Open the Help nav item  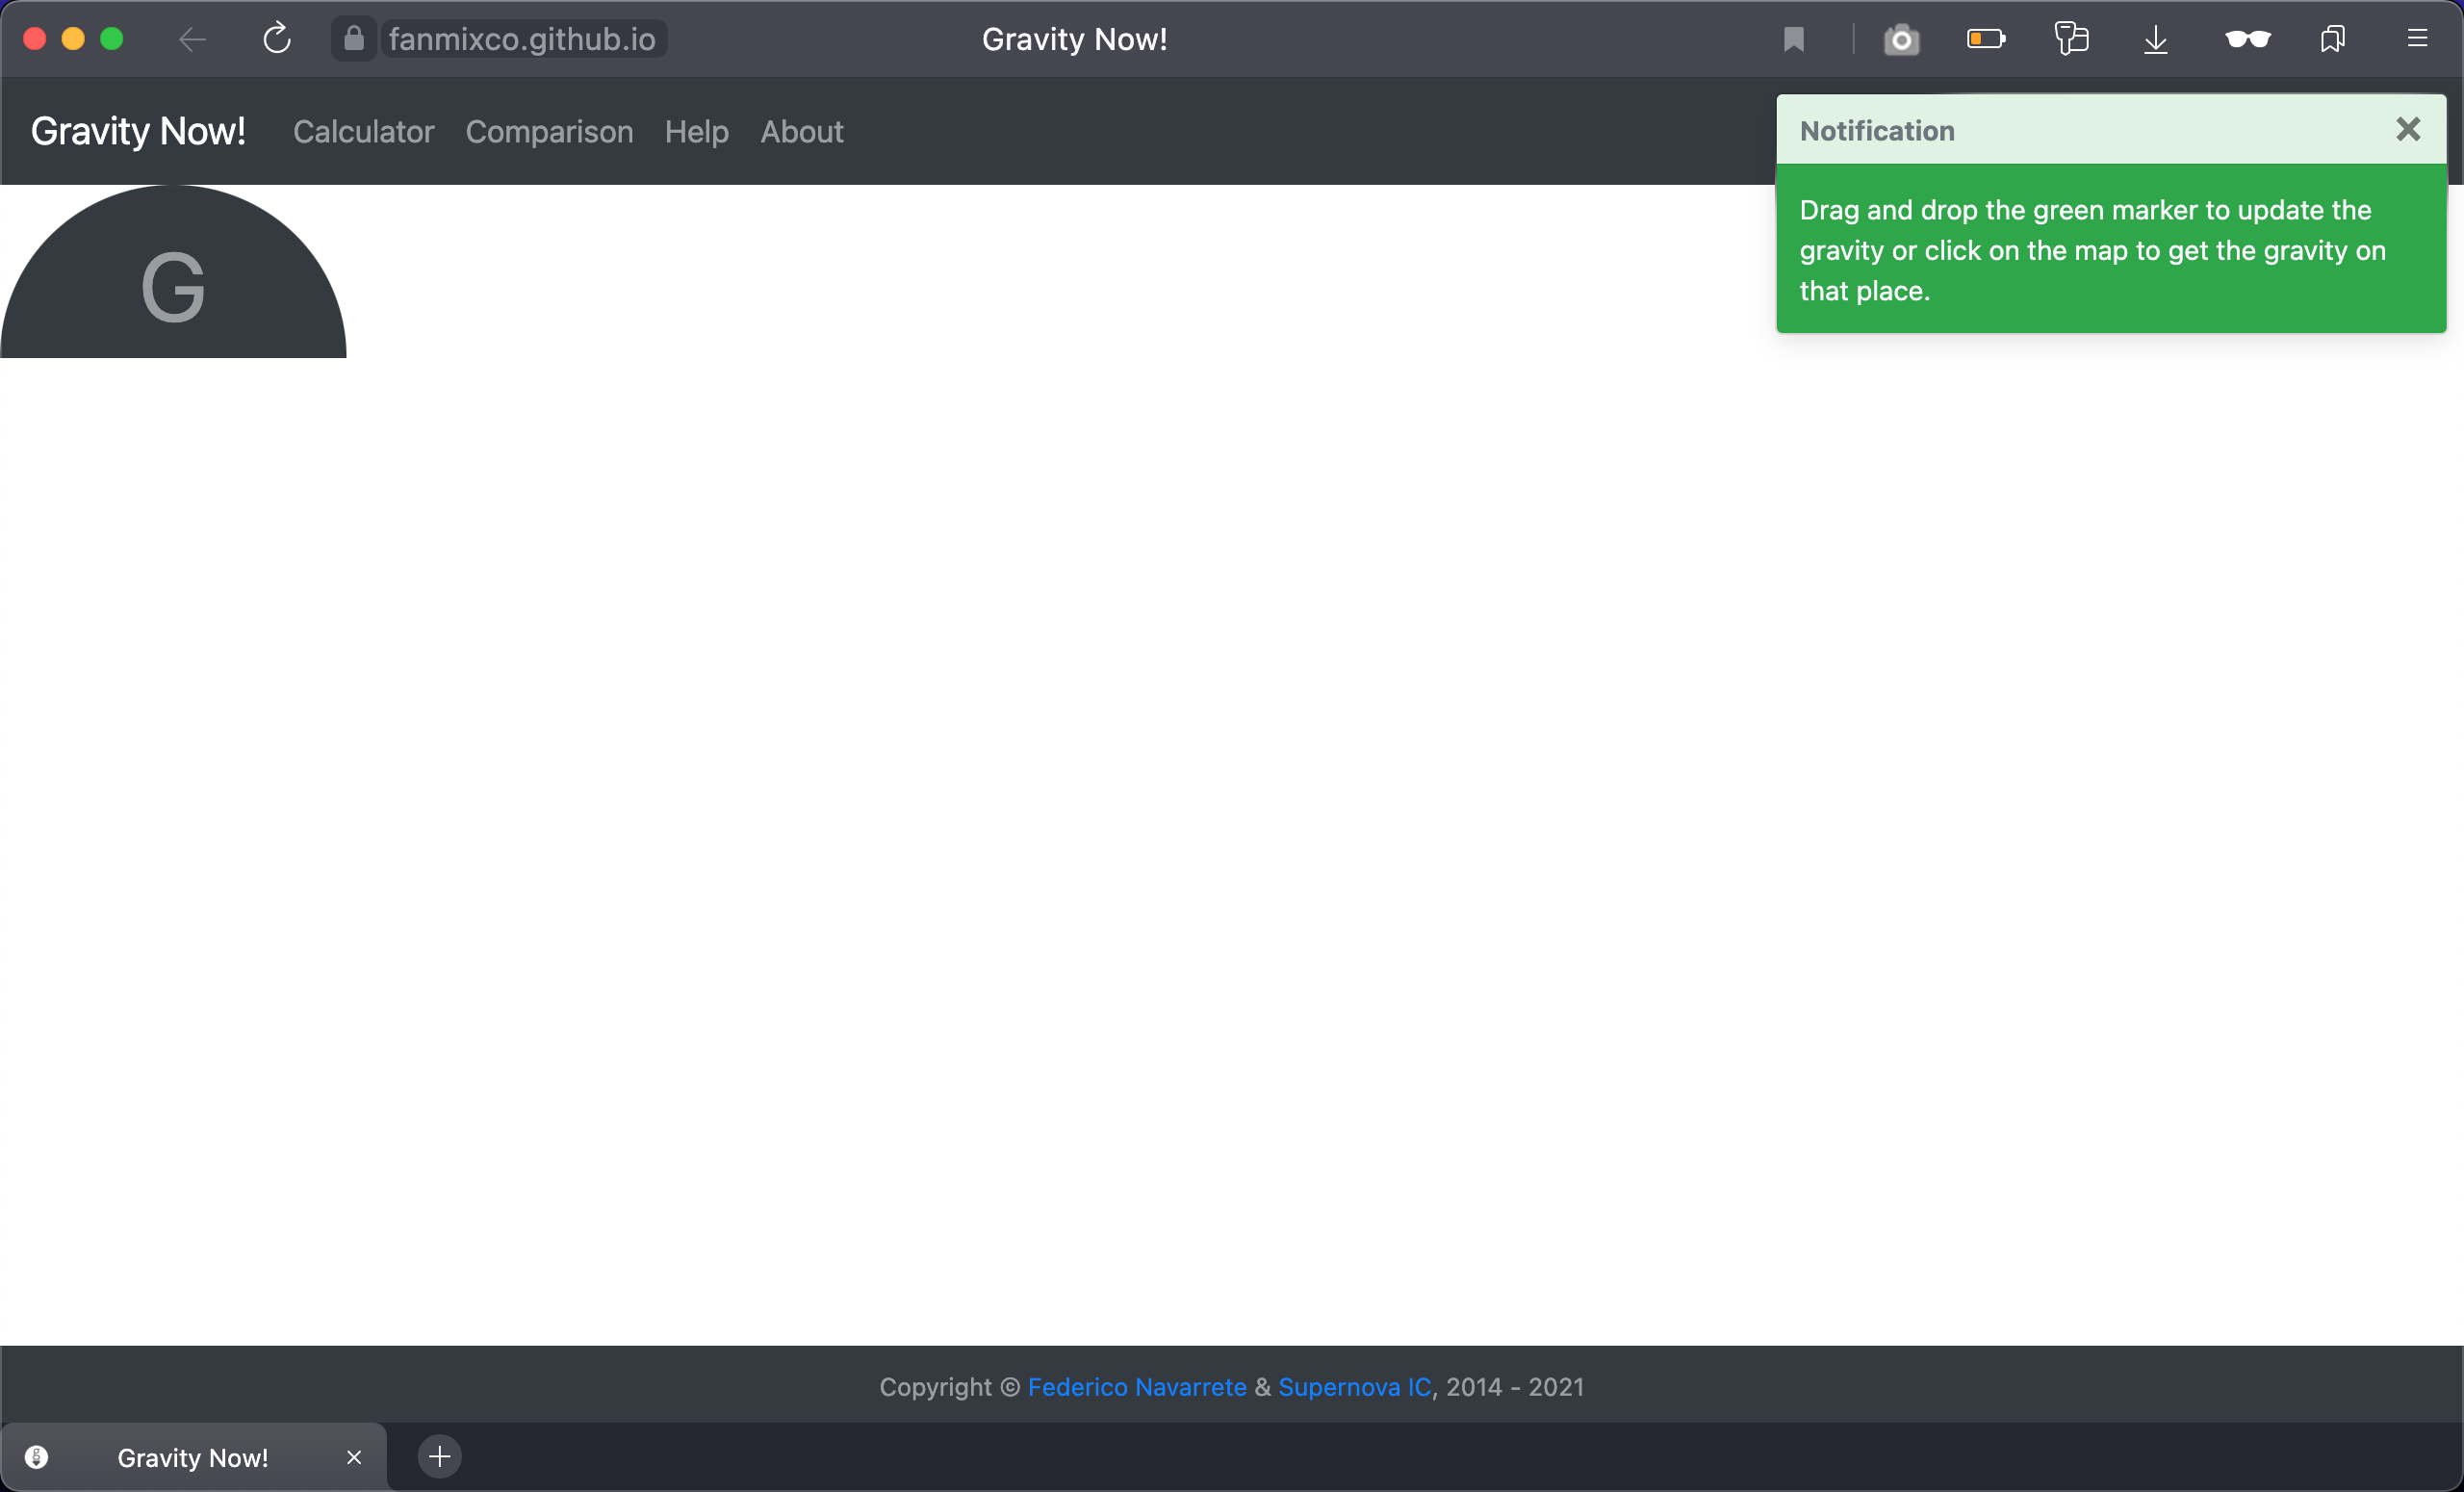tap(696, 131)
